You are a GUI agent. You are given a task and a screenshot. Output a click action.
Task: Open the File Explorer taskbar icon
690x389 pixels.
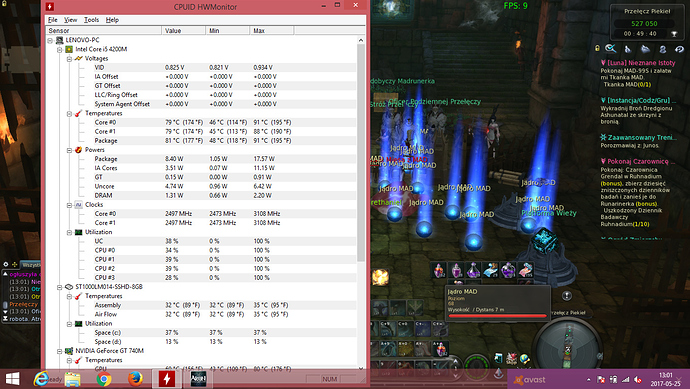73,379
